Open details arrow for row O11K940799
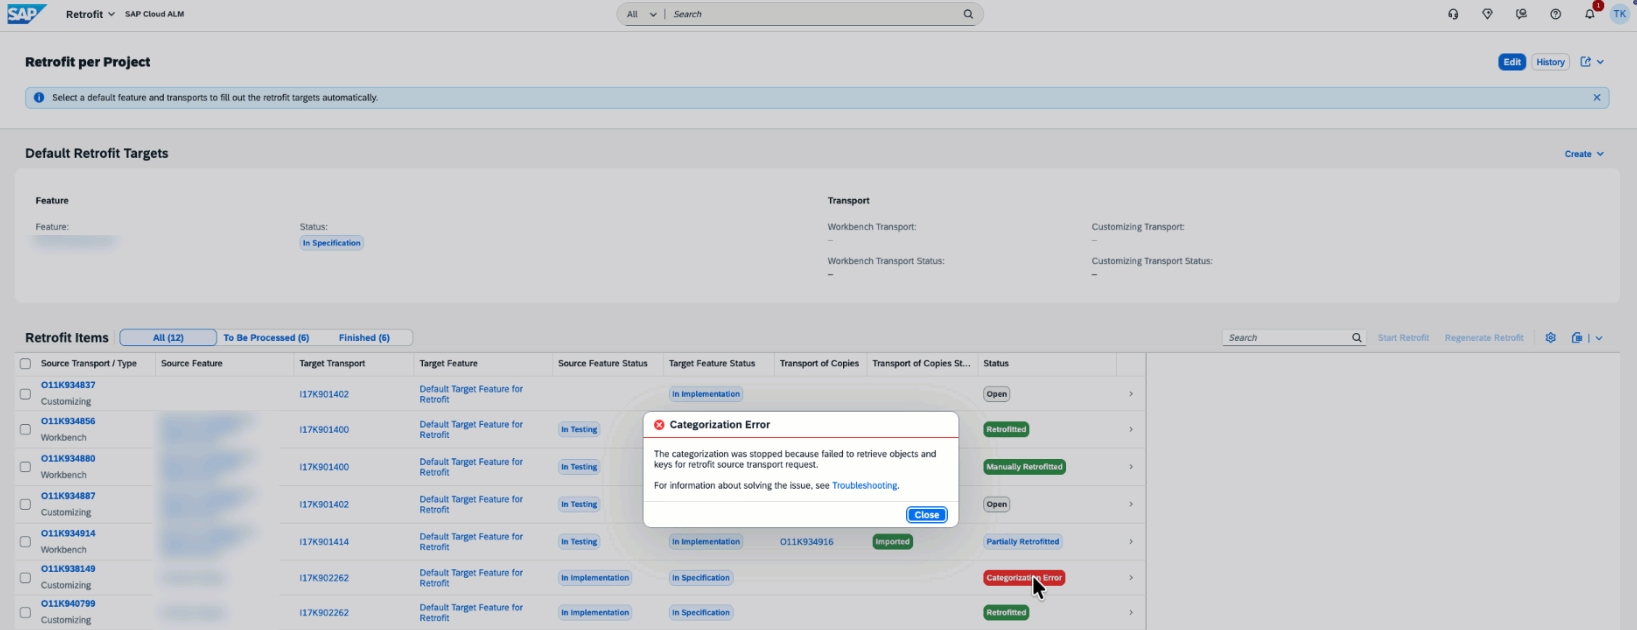Screen dimensions: 1637x630 (x=1131, y=613)
